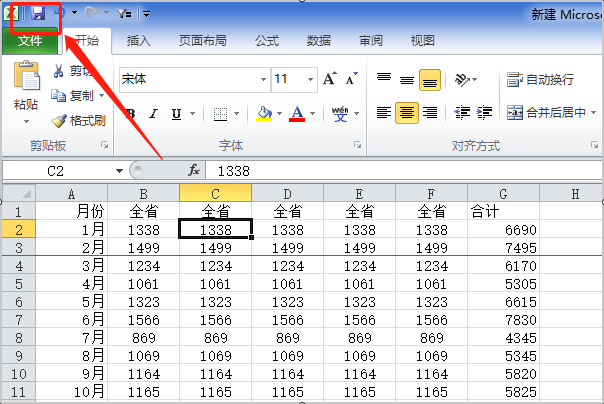
Task: Open the font size 11 dropdown
Action: (x=310, y=79)
